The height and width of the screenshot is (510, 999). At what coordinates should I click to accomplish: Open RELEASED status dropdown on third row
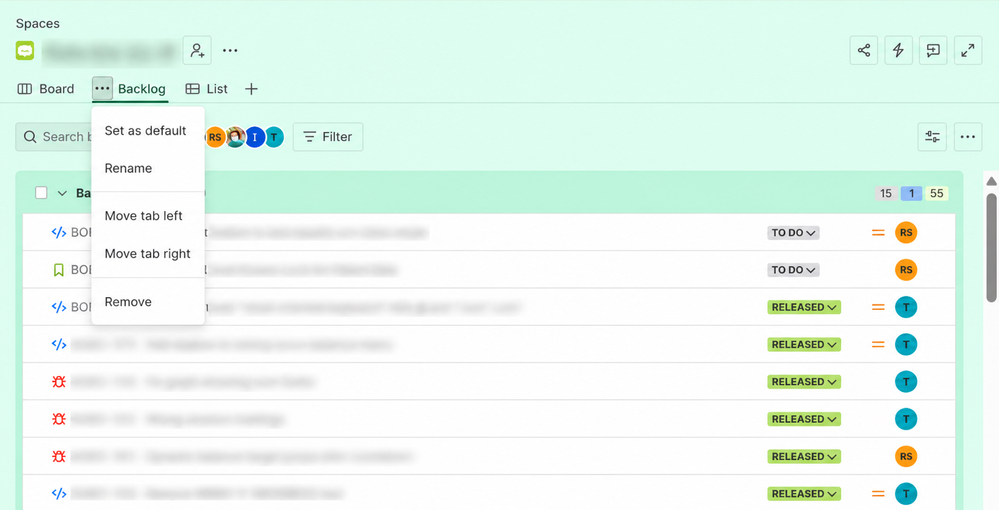click(804, 307)
